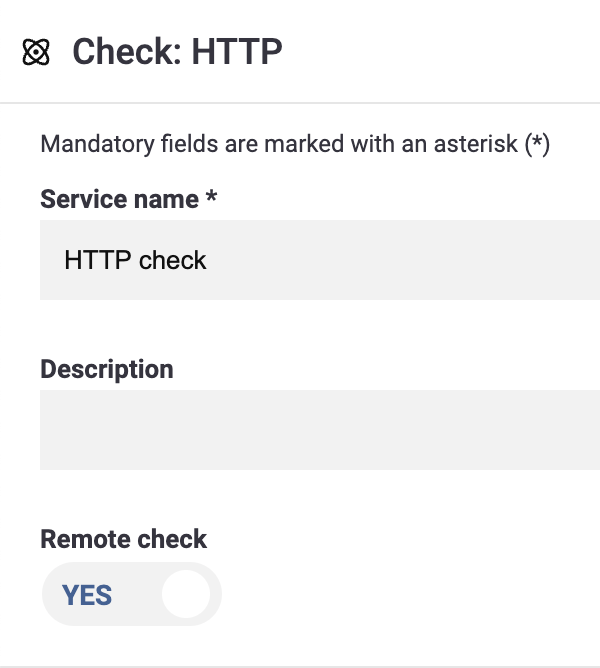Select the word HTTP in the heading

pos(237,52)
